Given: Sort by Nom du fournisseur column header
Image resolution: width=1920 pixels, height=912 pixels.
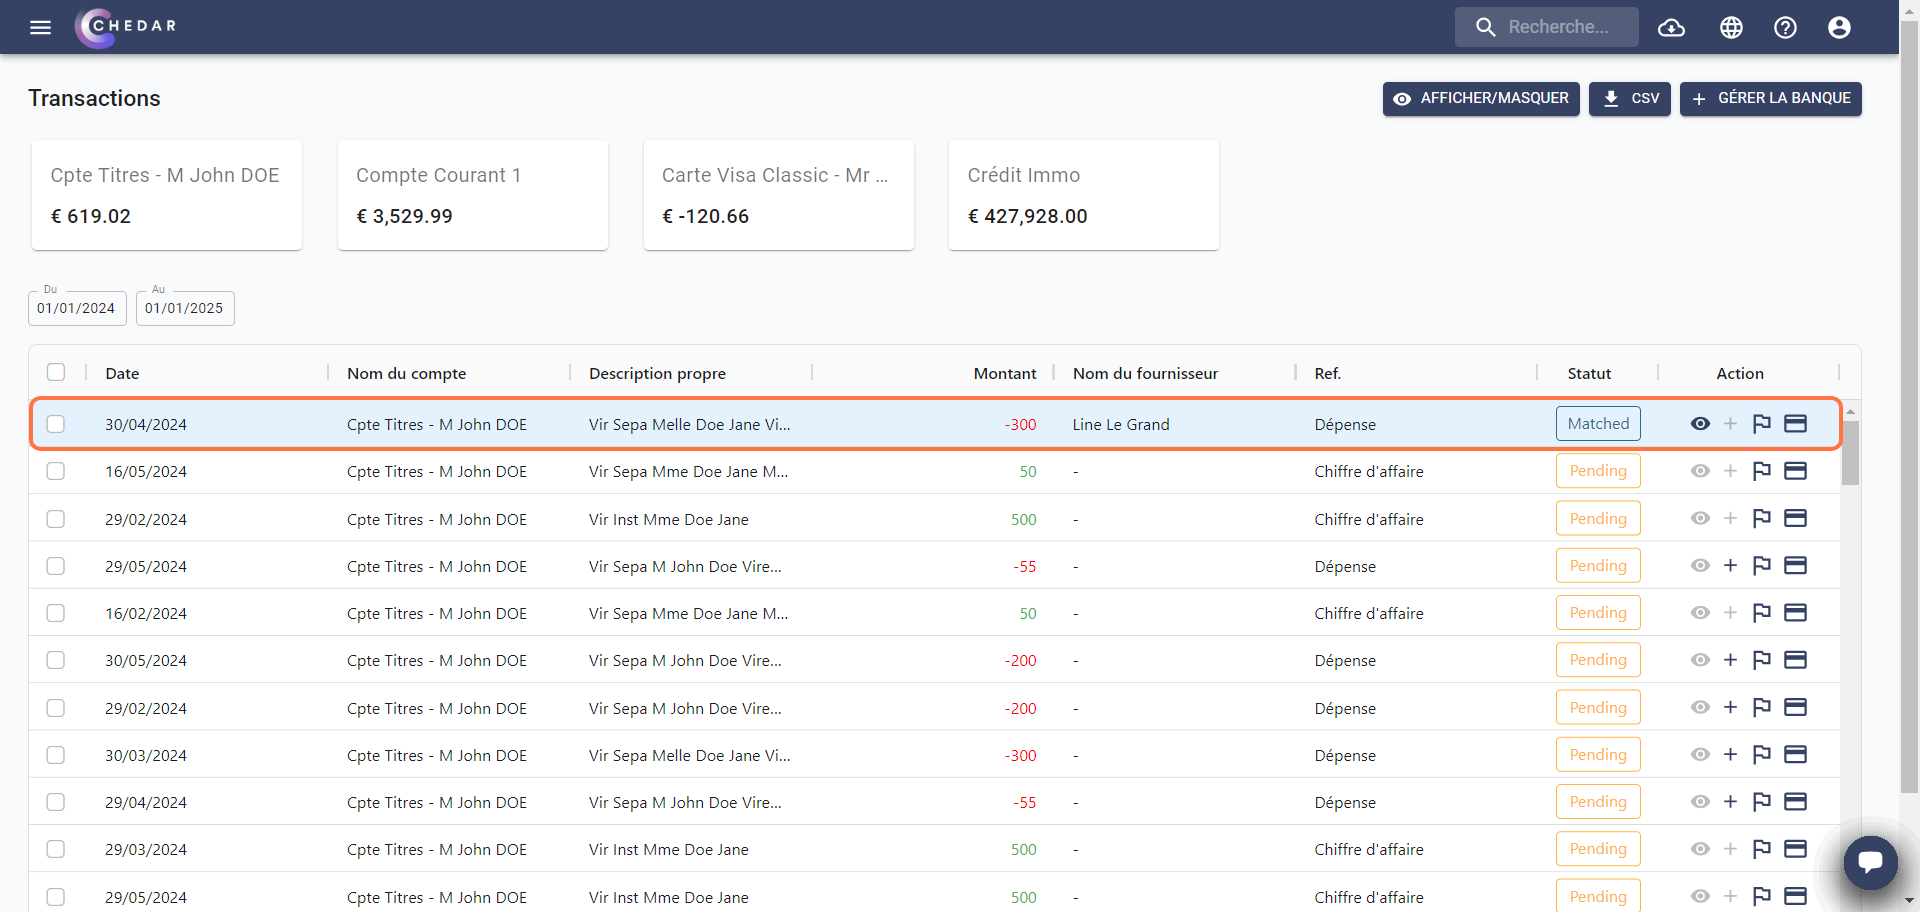Looking at the screenshot, I should tap(1145, 373).
